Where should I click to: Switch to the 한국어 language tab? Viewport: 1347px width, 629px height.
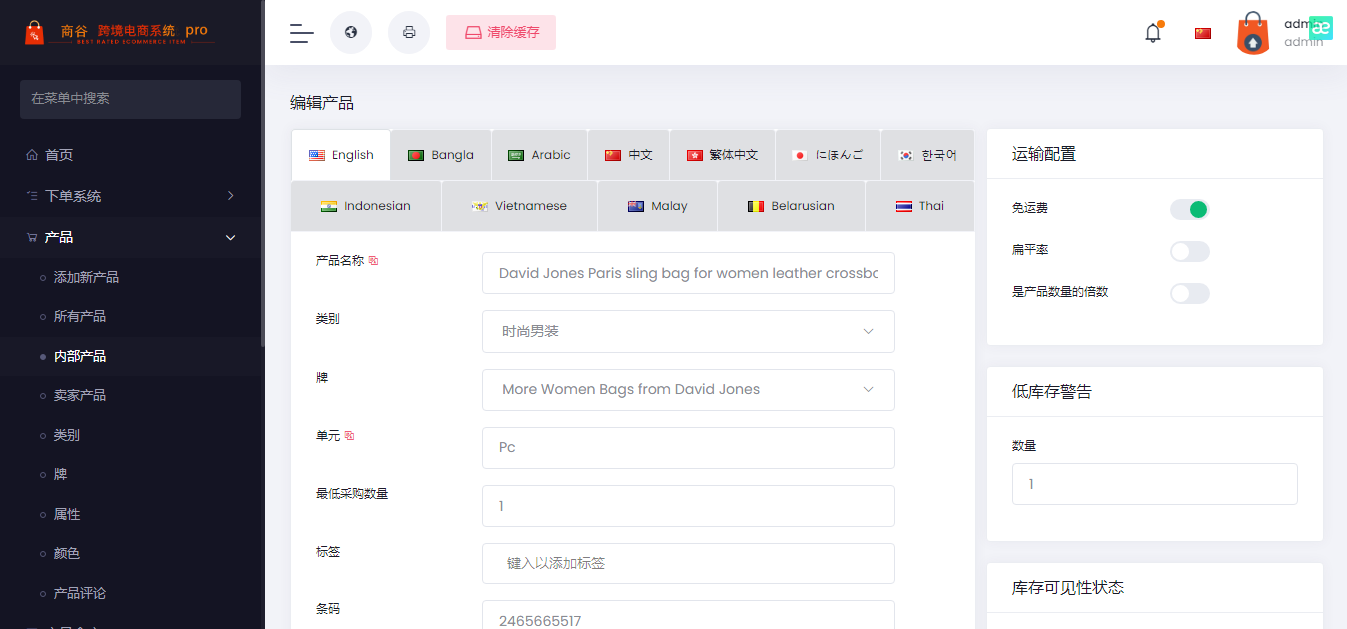coord(927,155)
